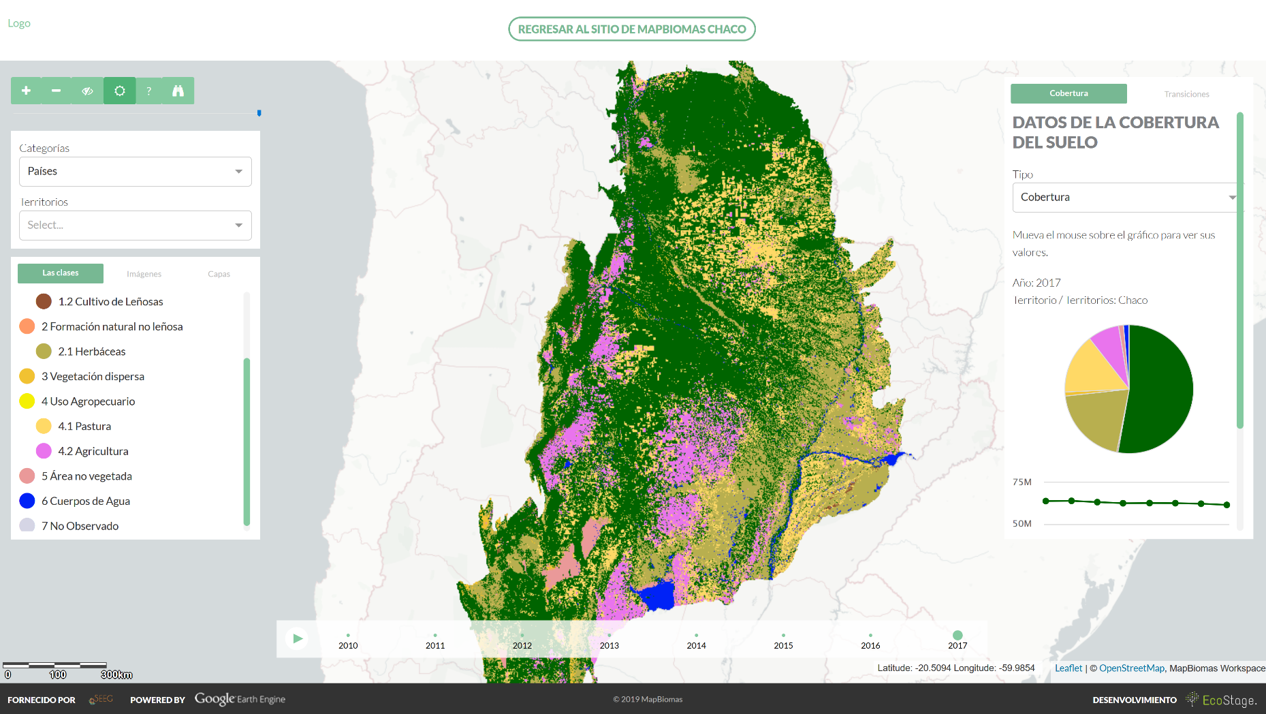
Task: Click the class list green scrollbar
Action: 247,441
